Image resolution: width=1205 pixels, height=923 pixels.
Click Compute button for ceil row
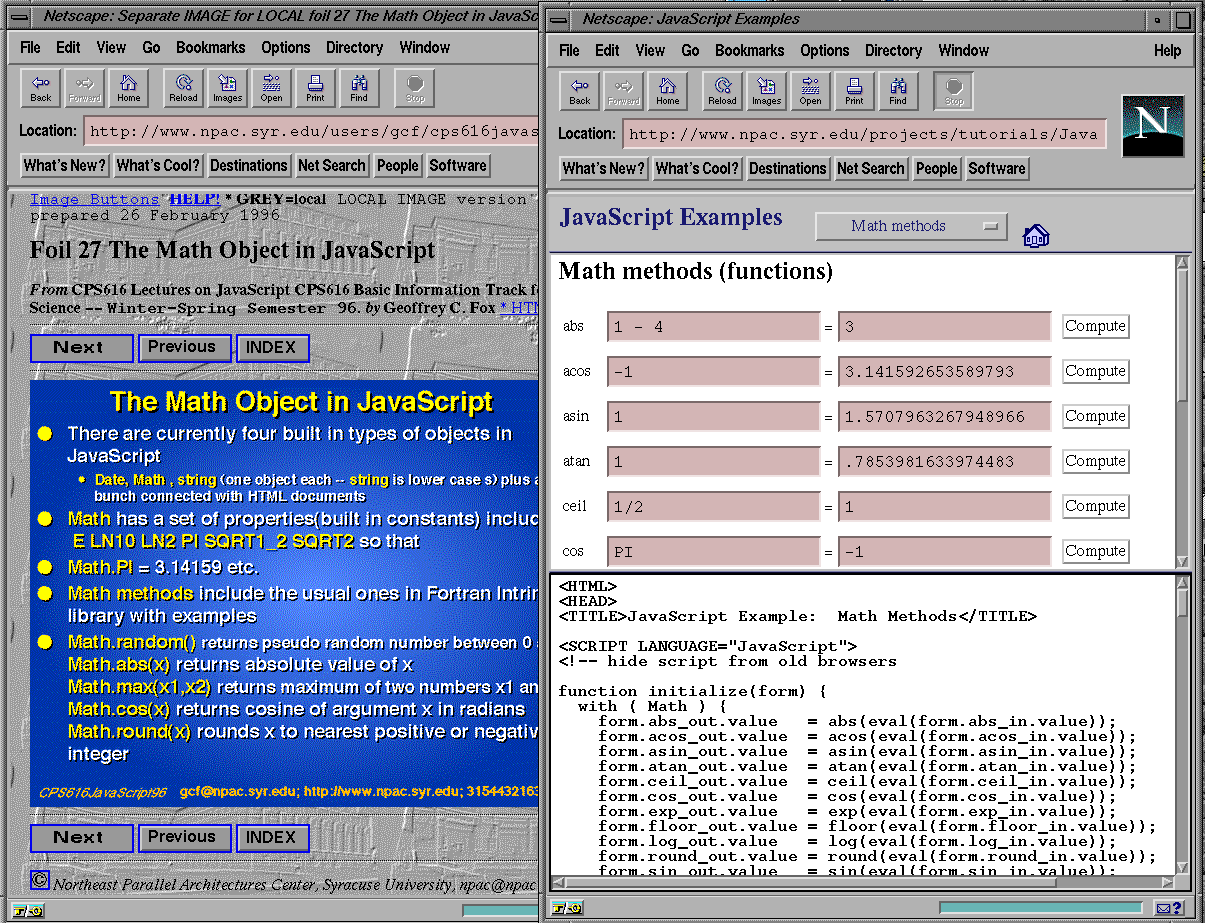point(1095,506)
